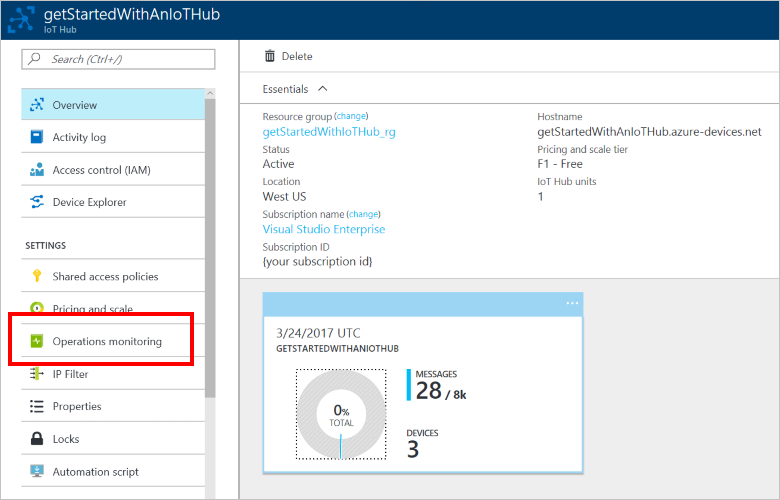Image resolution: width=780 pixels, height=500 pixels.
Task: Collapse the Essentials section chevron
Action: [323, 89]
